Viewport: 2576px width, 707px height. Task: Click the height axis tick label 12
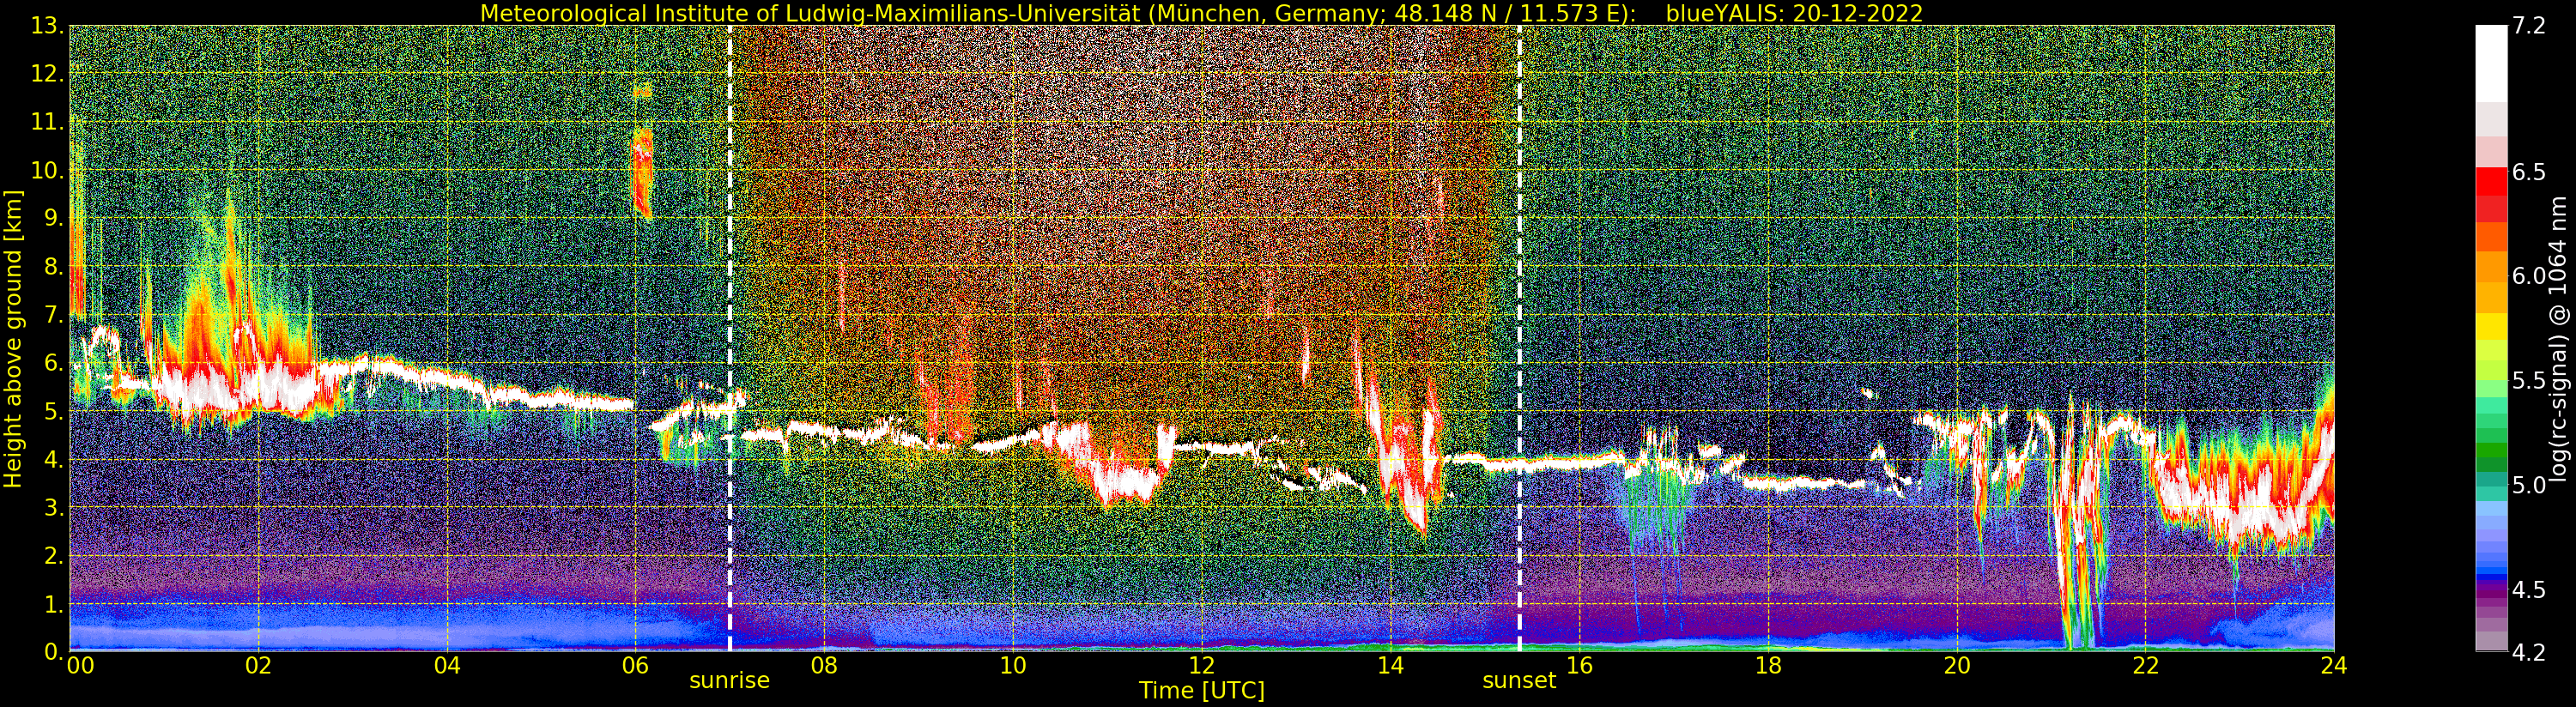tap(47, 74)
